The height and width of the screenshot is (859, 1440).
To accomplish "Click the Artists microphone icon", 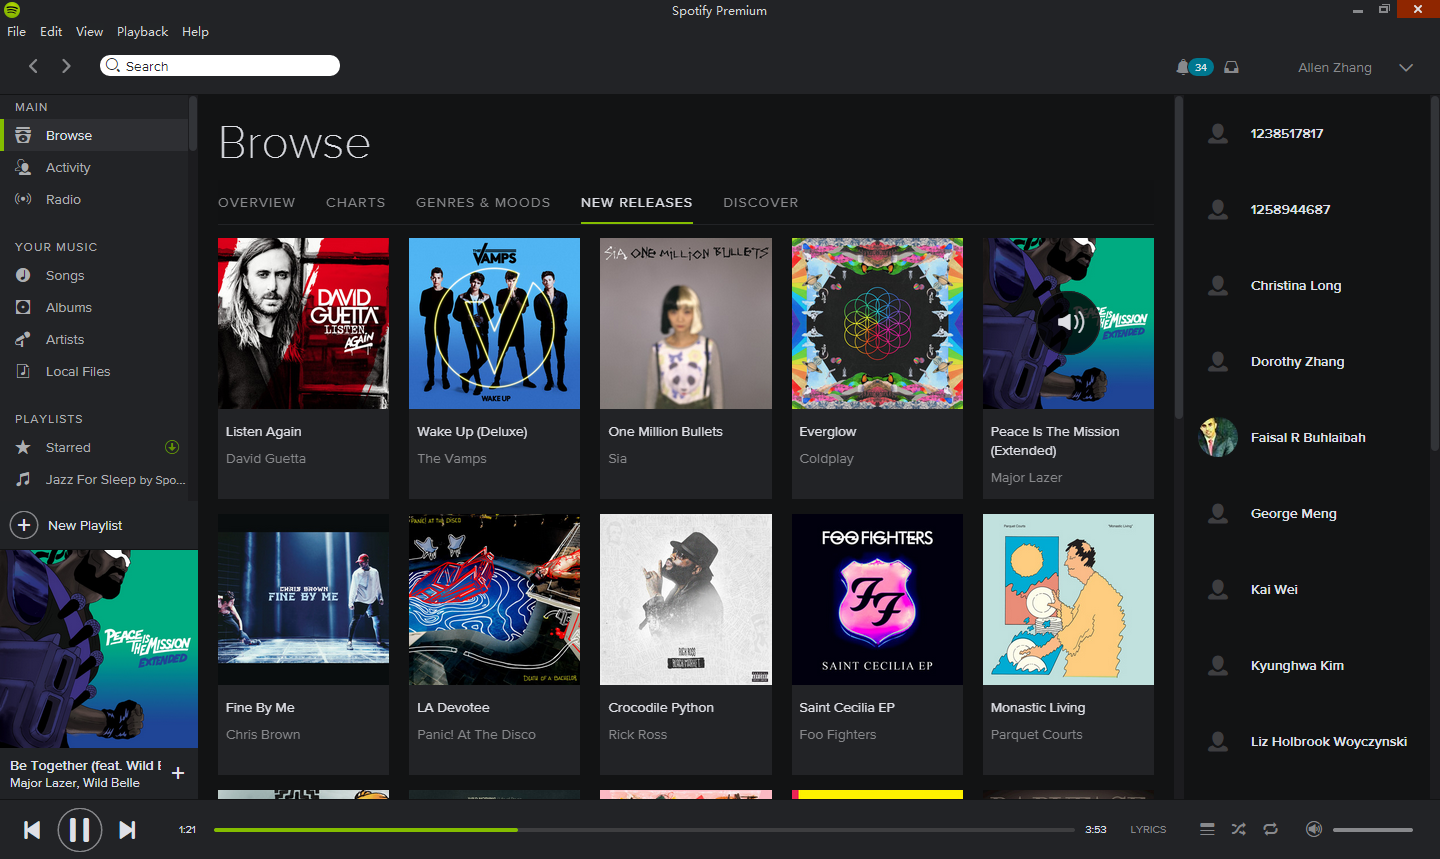I will (23, 339).
